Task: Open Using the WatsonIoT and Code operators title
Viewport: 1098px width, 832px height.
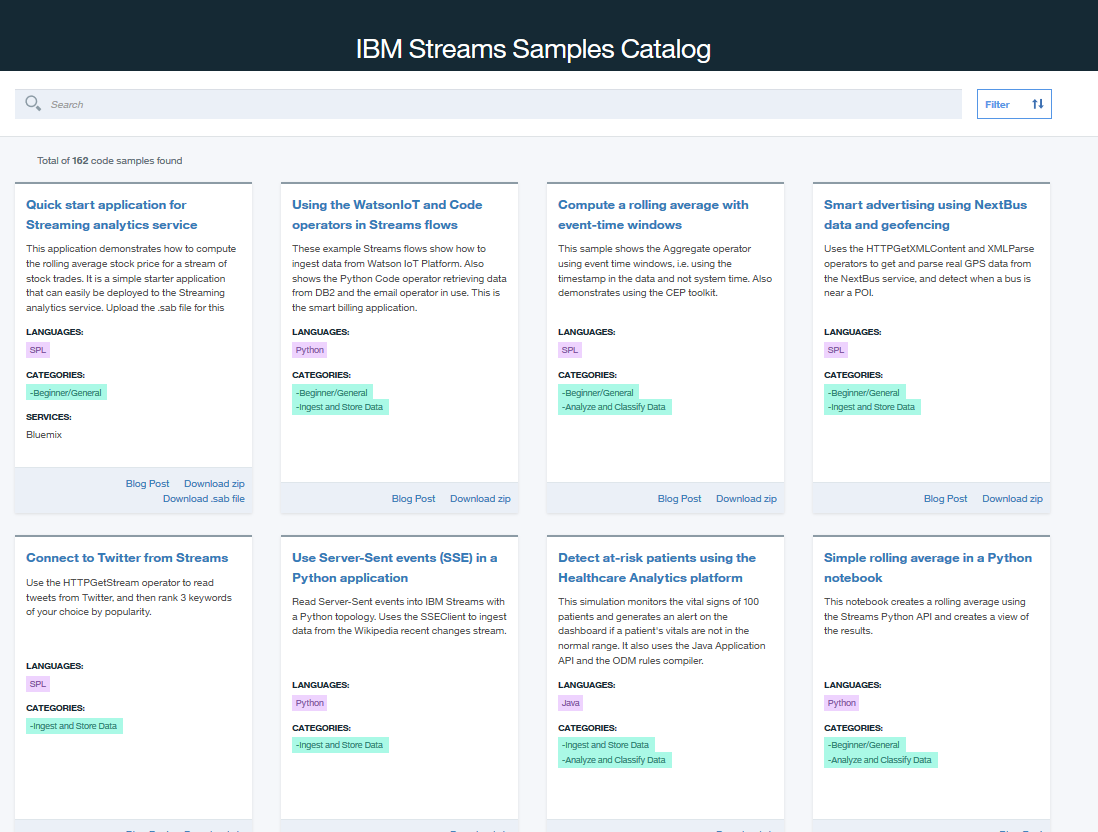Action: (387, 214)
